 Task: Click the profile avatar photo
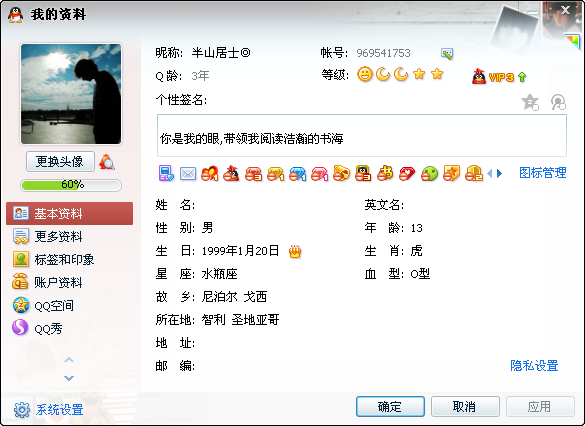tap(71, 94)
